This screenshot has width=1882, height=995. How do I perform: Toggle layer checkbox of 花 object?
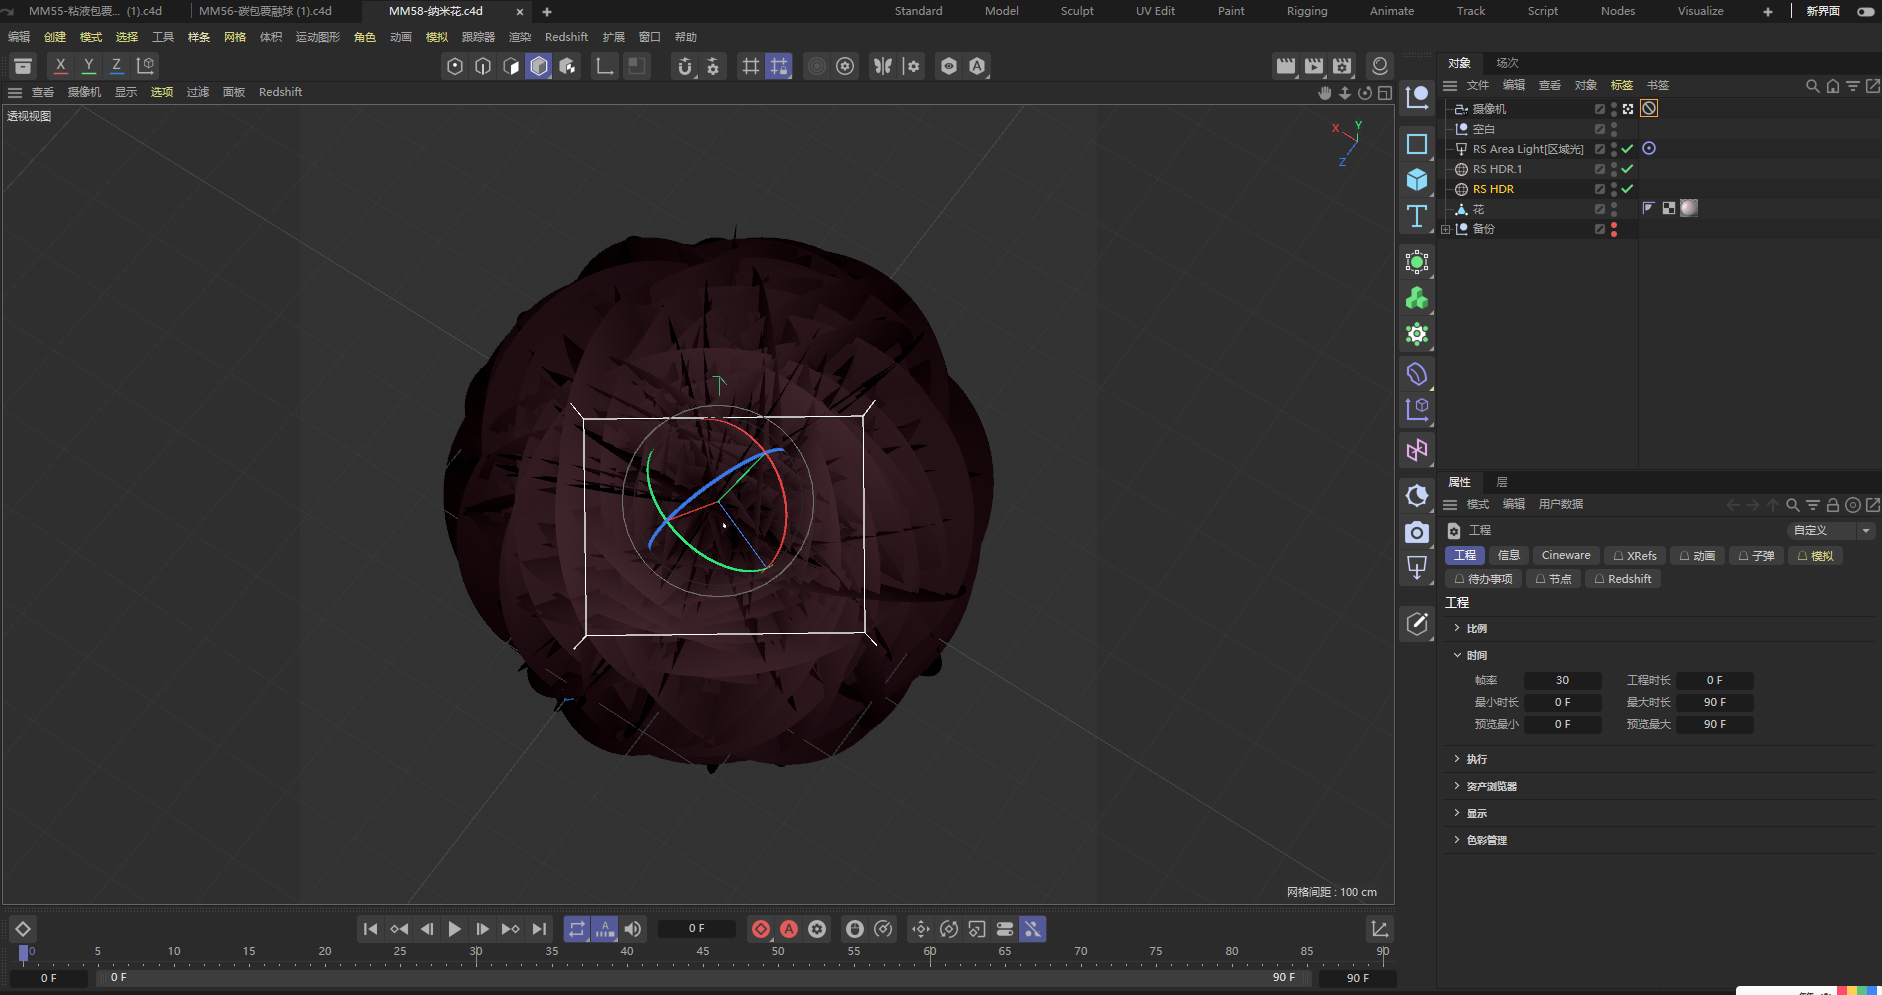1600,209
